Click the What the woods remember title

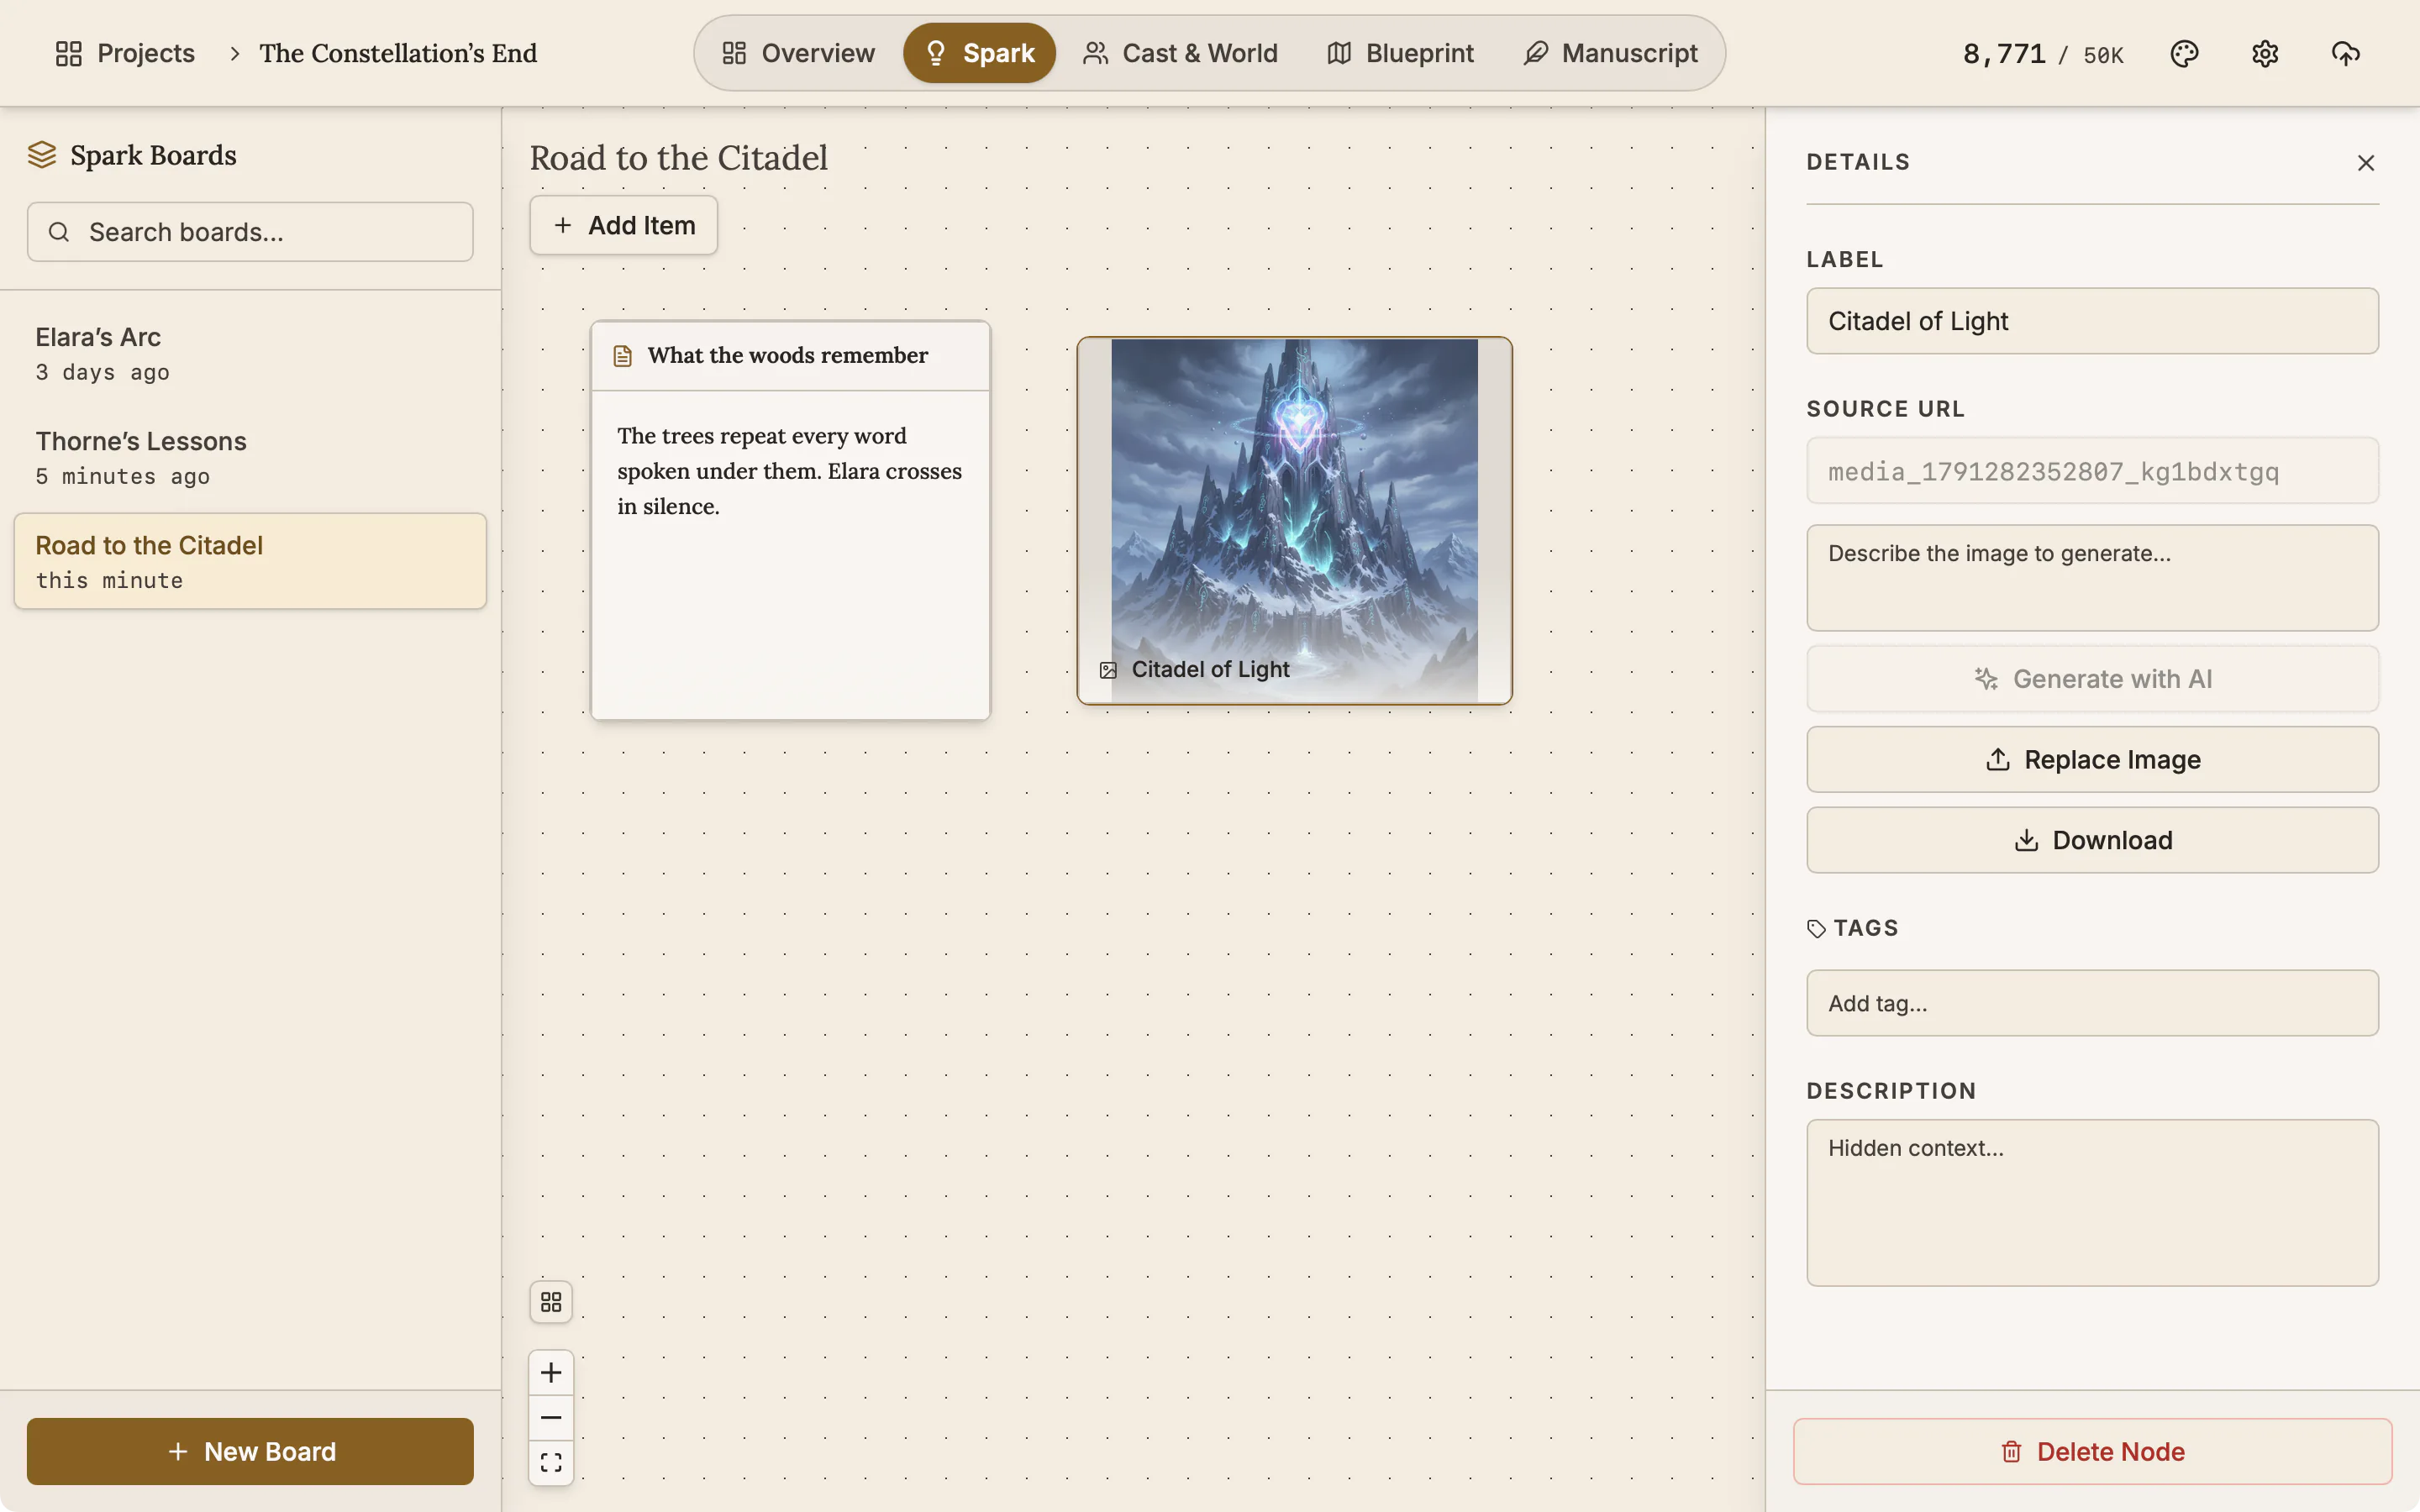[788, 355]
